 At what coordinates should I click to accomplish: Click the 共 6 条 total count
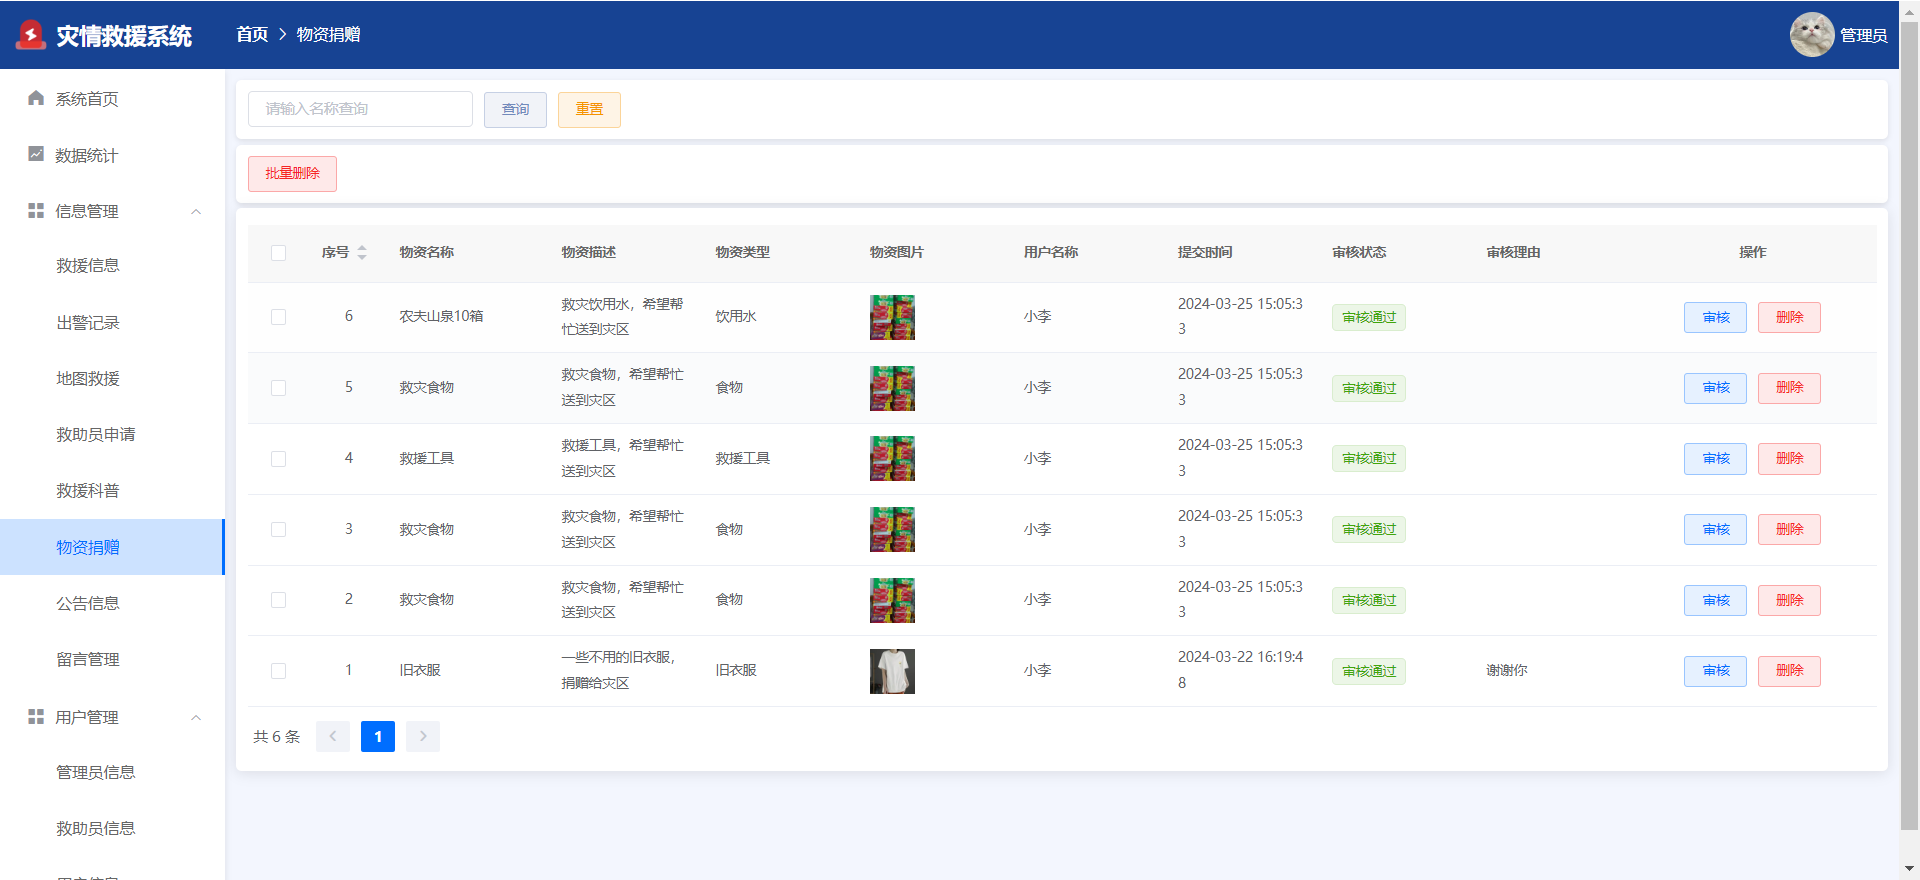point(276,736)
